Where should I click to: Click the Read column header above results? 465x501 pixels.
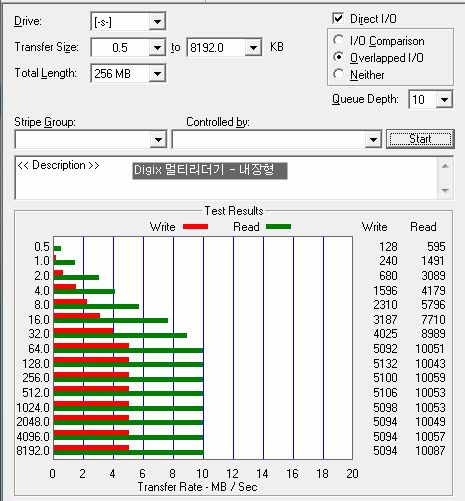(423, 227)
